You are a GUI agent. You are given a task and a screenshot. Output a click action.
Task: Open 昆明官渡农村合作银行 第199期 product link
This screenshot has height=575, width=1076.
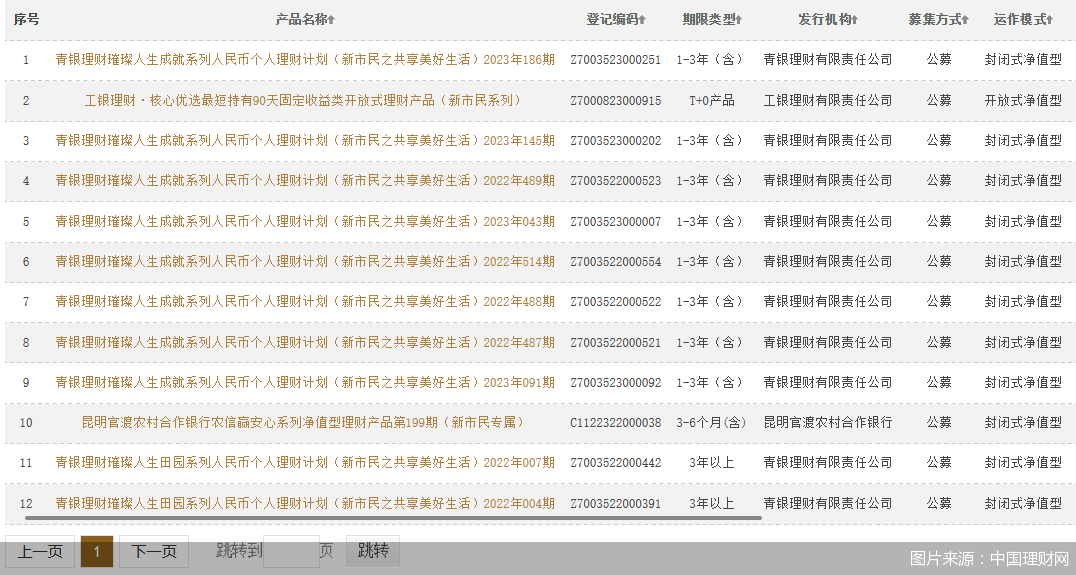pyautogui.click(x=303, y=423)
